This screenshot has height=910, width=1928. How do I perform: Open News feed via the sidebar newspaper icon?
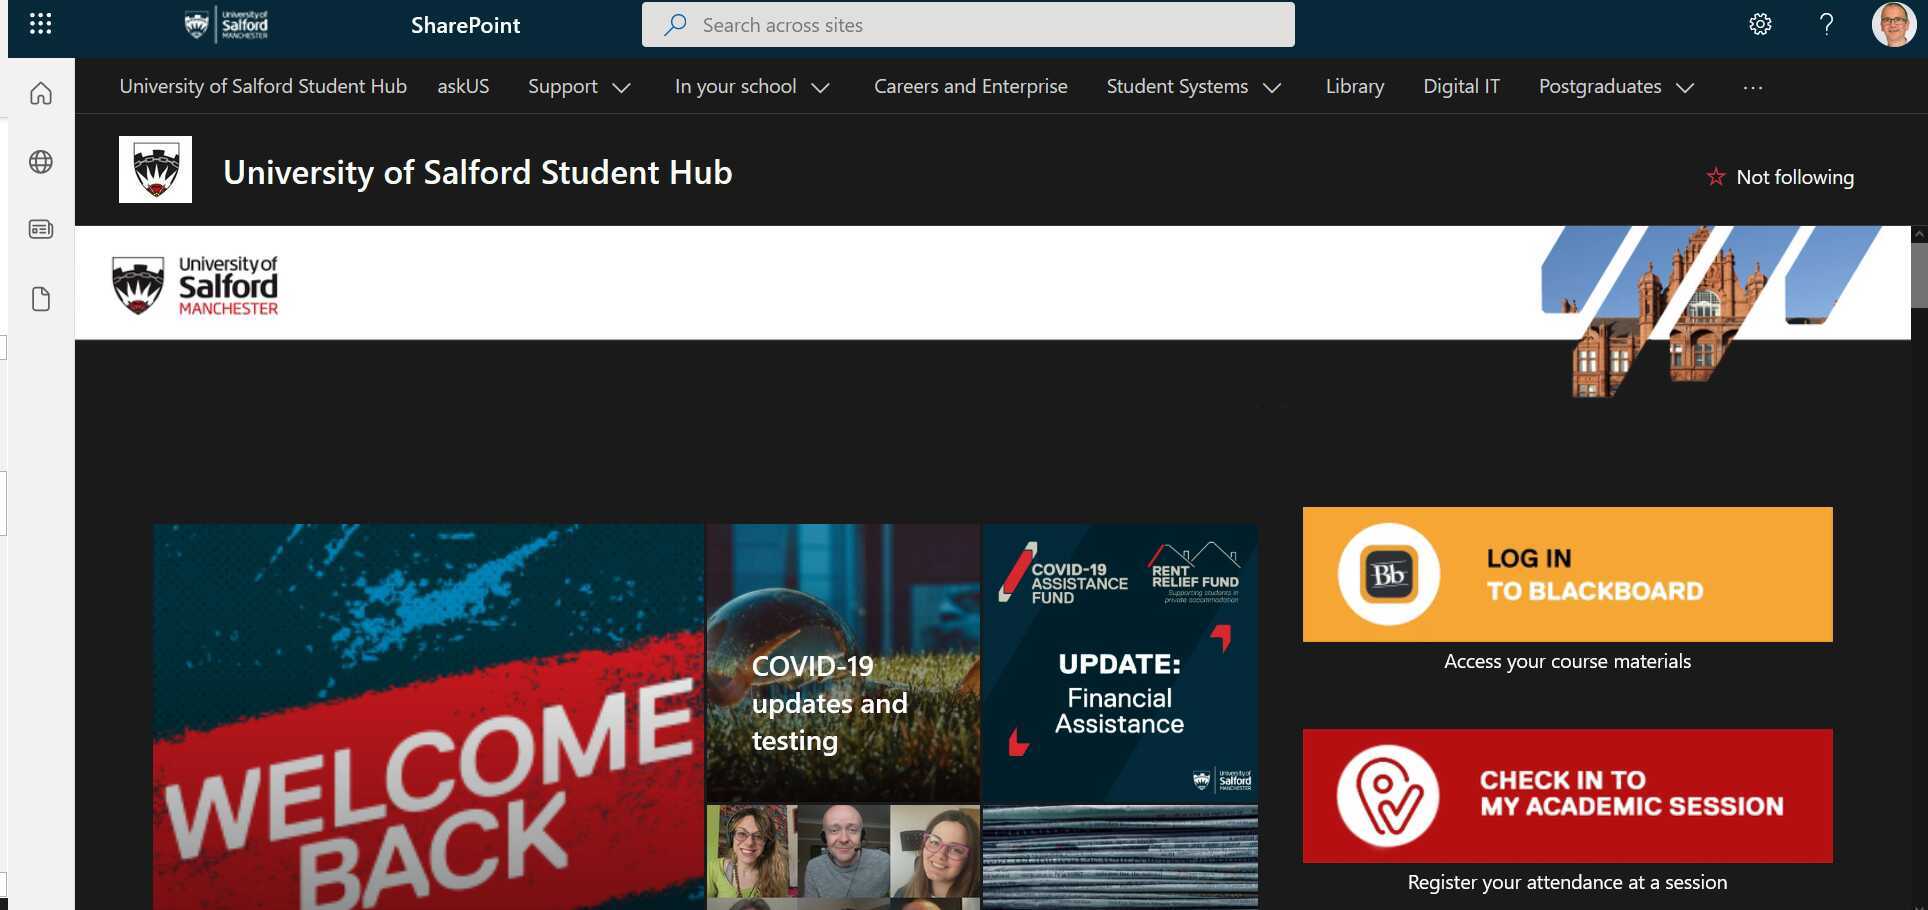40,229
